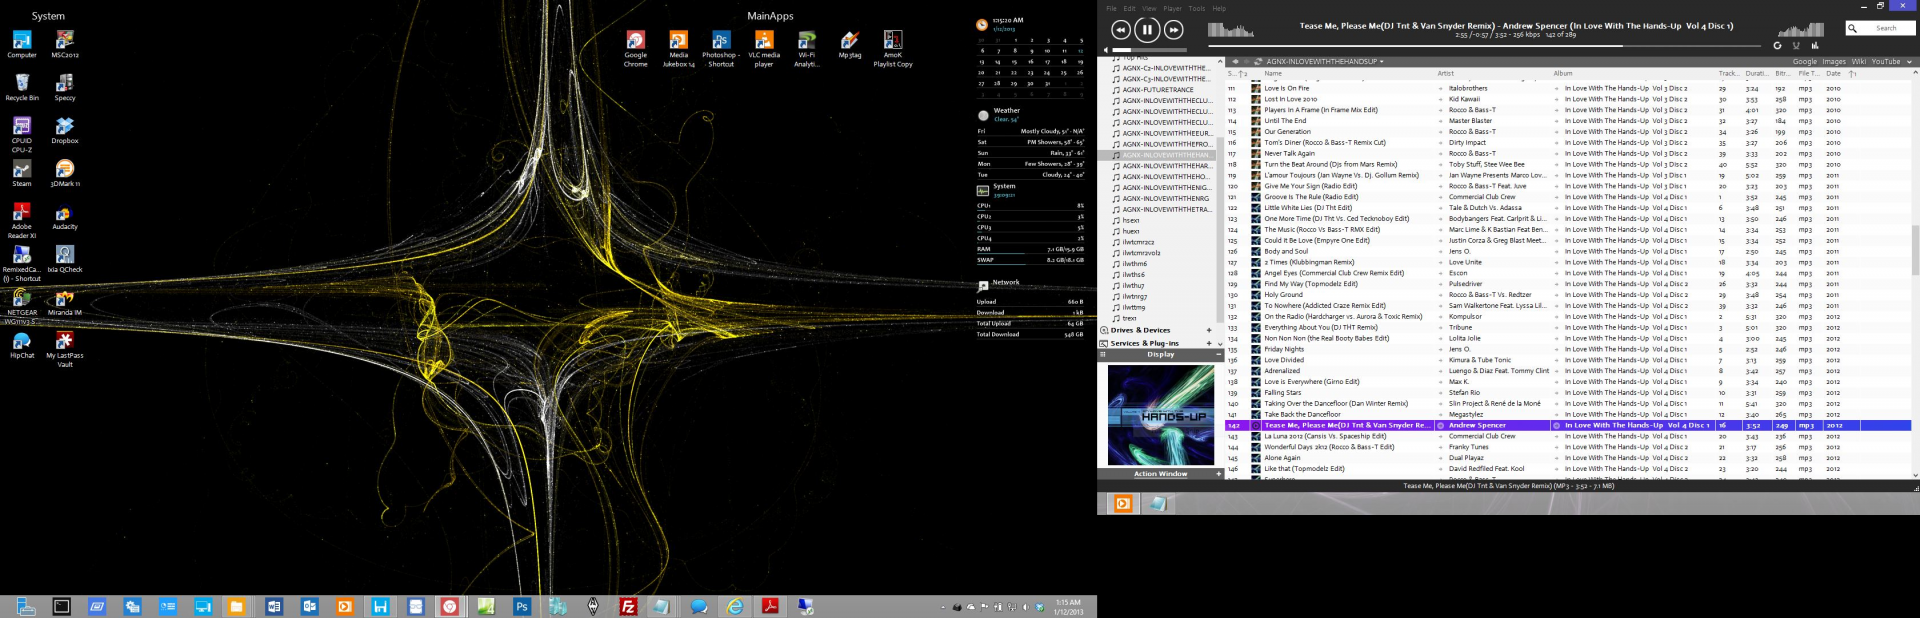Open Photoshop from the taskbar
This screenshot has height=618, width=1920.
point(522,607)
